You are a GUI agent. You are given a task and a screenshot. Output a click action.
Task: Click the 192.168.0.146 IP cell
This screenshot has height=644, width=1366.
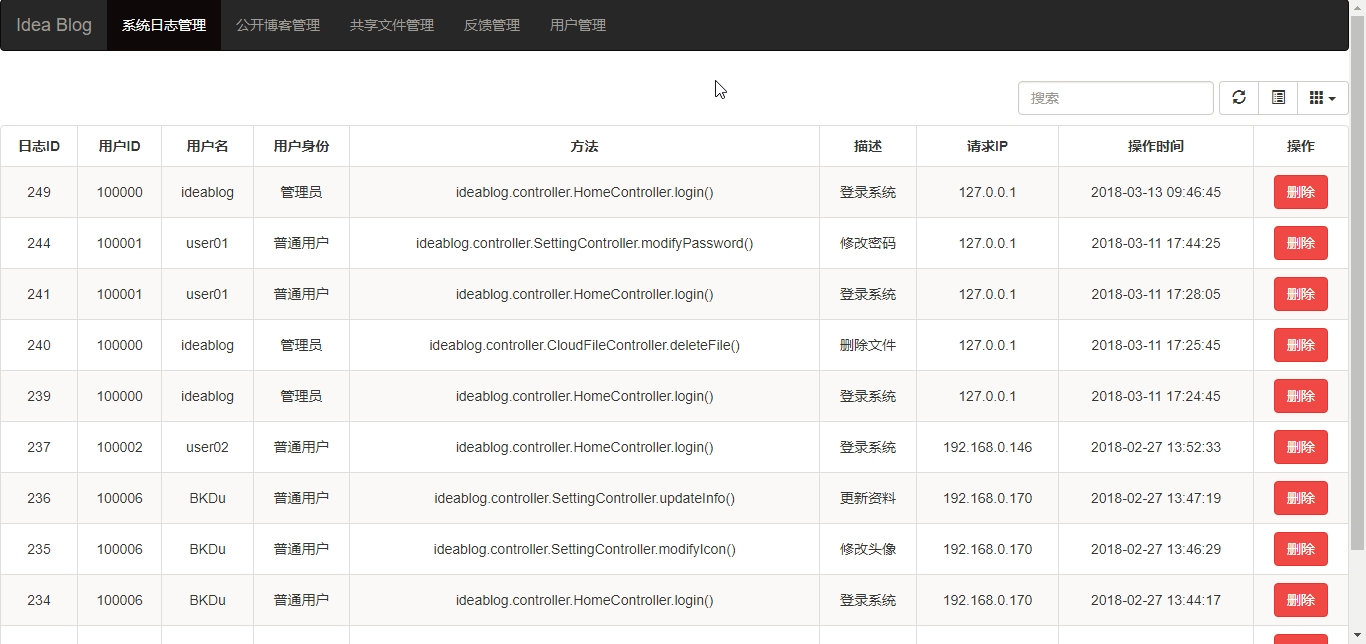[x=987, y=447]
